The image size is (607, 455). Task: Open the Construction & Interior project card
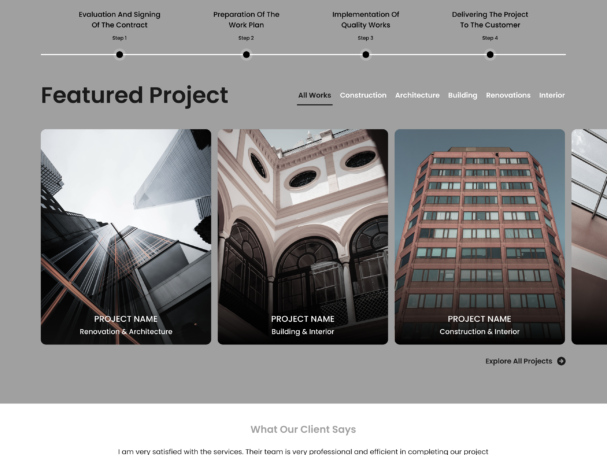[x=480, y=237]
